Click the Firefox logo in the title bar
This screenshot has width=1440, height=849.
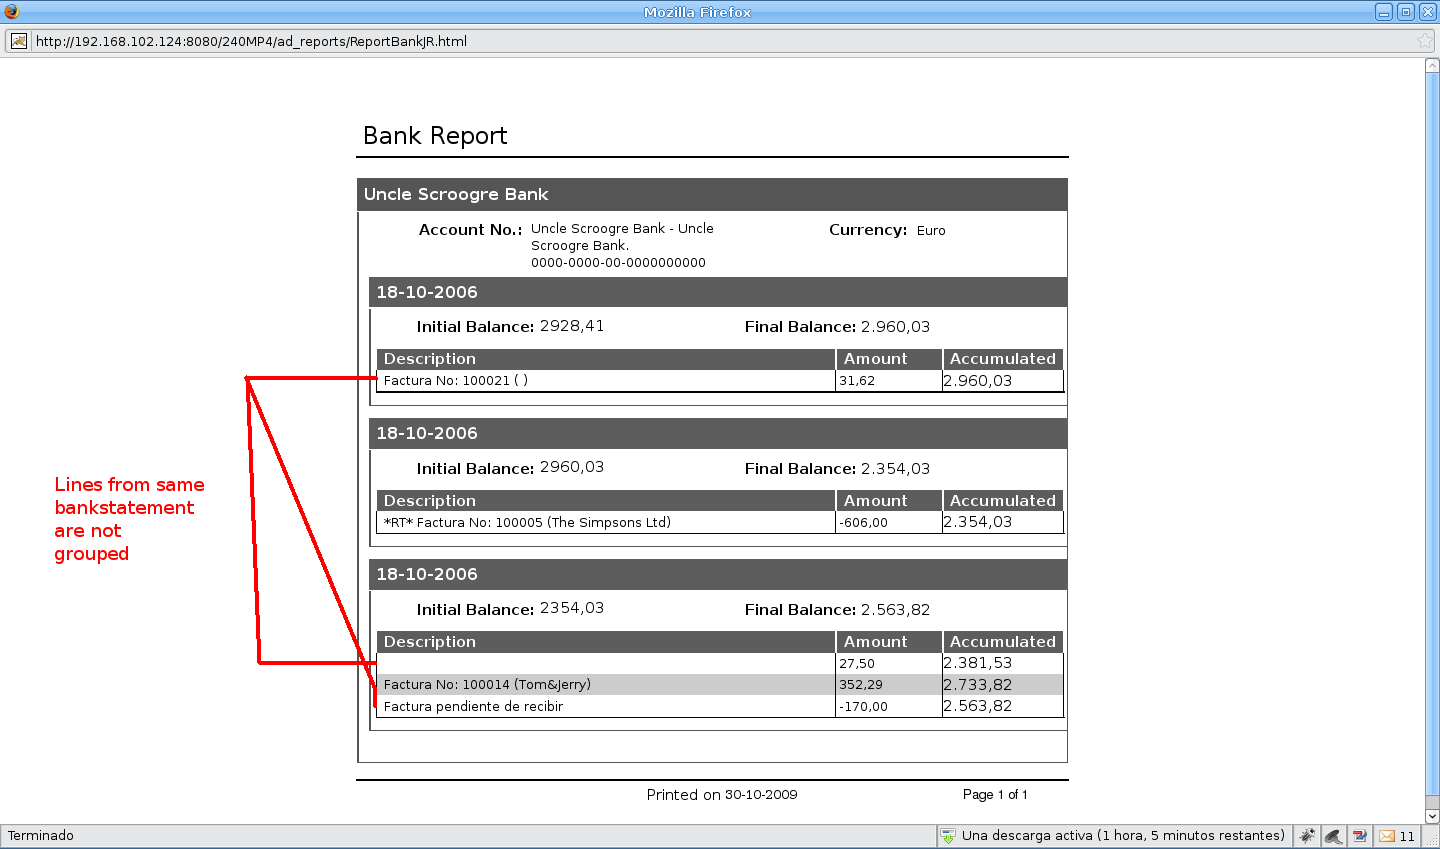coord(11,12)
